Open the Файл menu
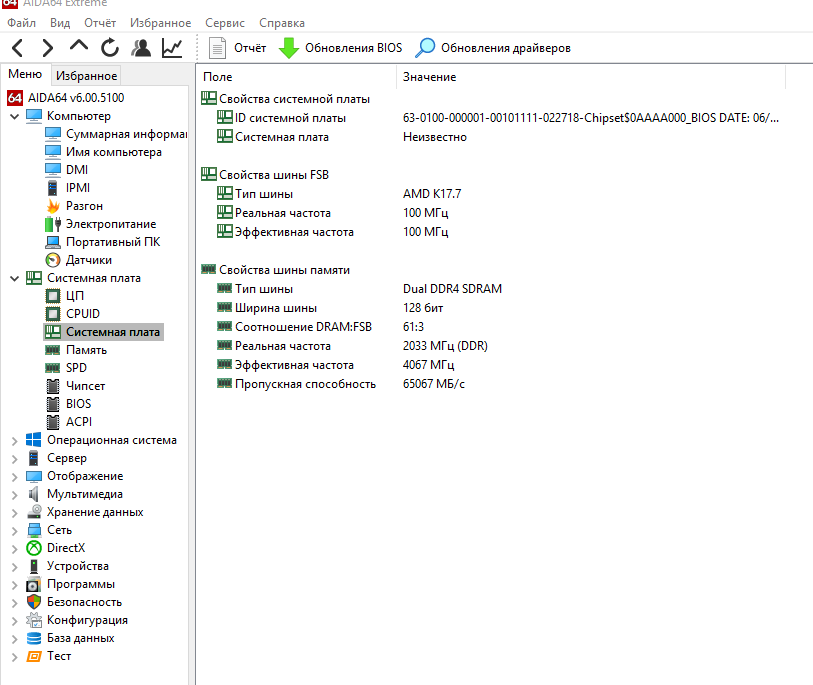This screenshot has width=813, height=685. 21,23
